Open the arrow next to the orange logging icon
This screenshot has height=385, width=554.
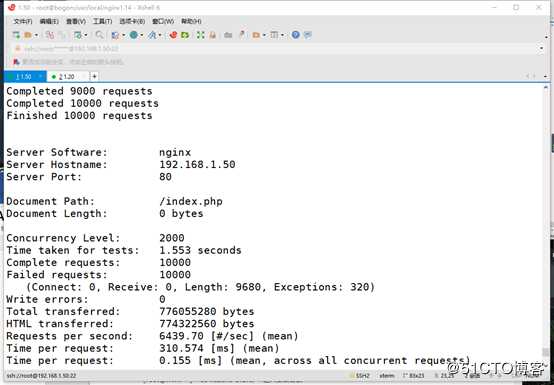264,35
